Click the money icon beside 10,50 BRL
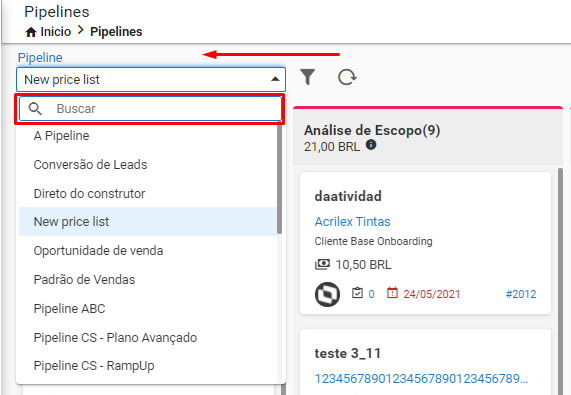This screenshot has width=571, height=395. coord(322,264)
